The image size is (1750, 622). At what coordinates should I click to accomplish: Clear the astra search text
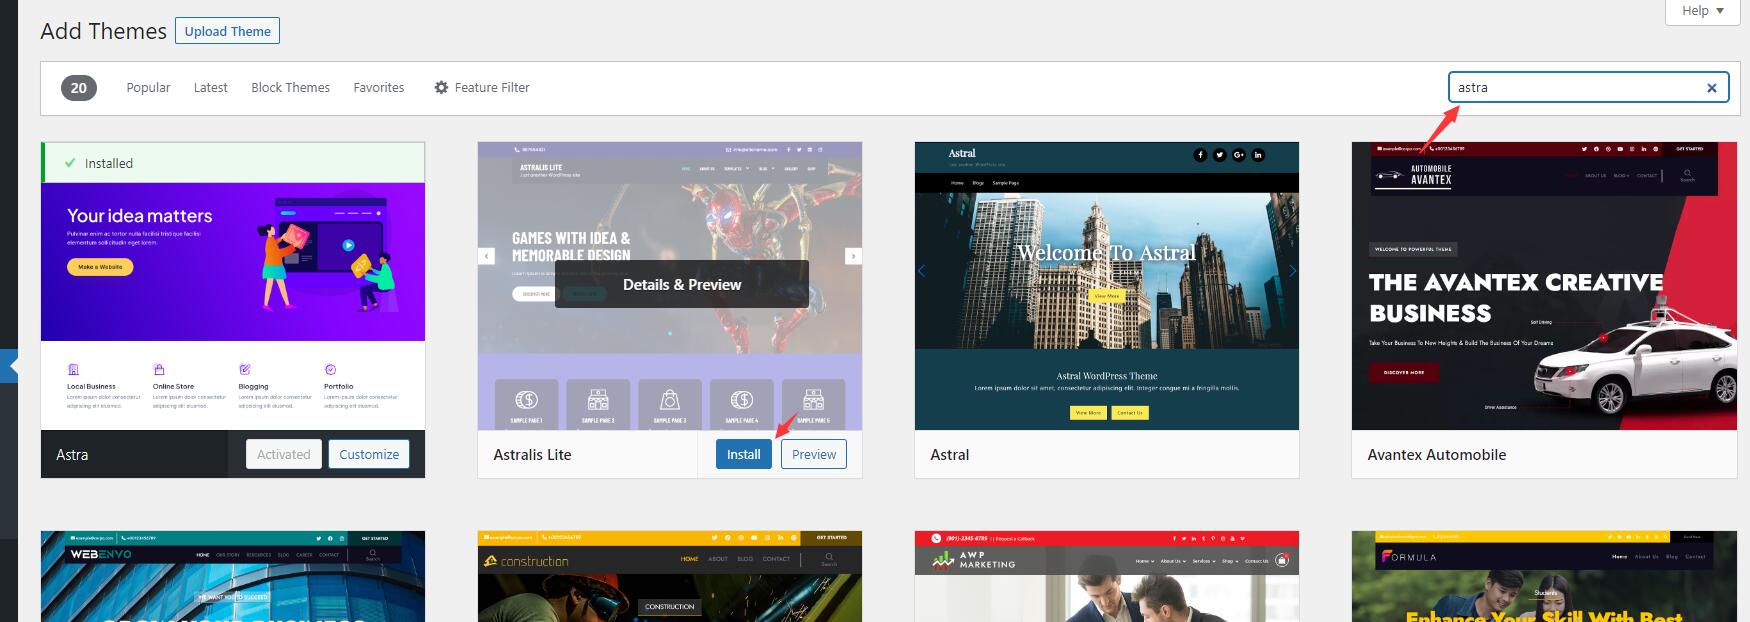[x=1711, y=88]
